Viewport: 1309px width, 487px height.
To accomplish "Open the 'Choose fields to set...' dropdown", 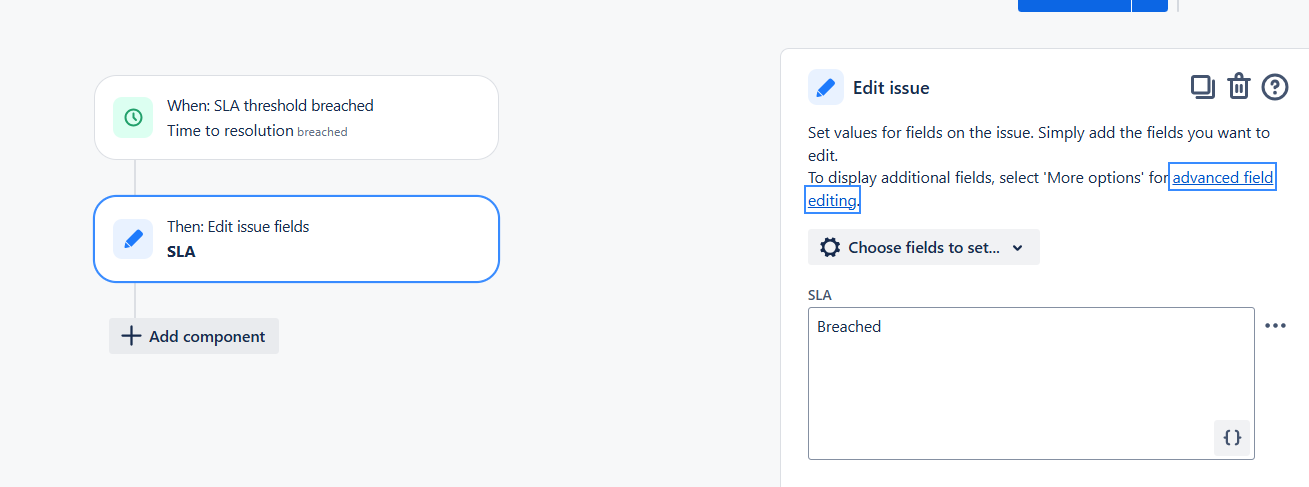I will (x=924, y=247).
